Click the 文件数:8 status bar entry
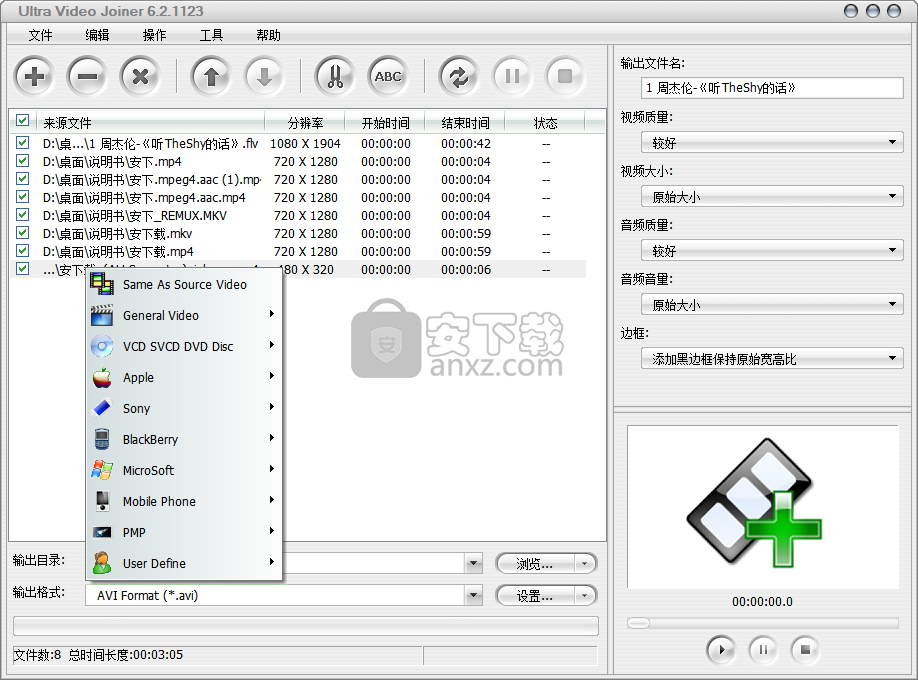 click(x=37, y=655)
